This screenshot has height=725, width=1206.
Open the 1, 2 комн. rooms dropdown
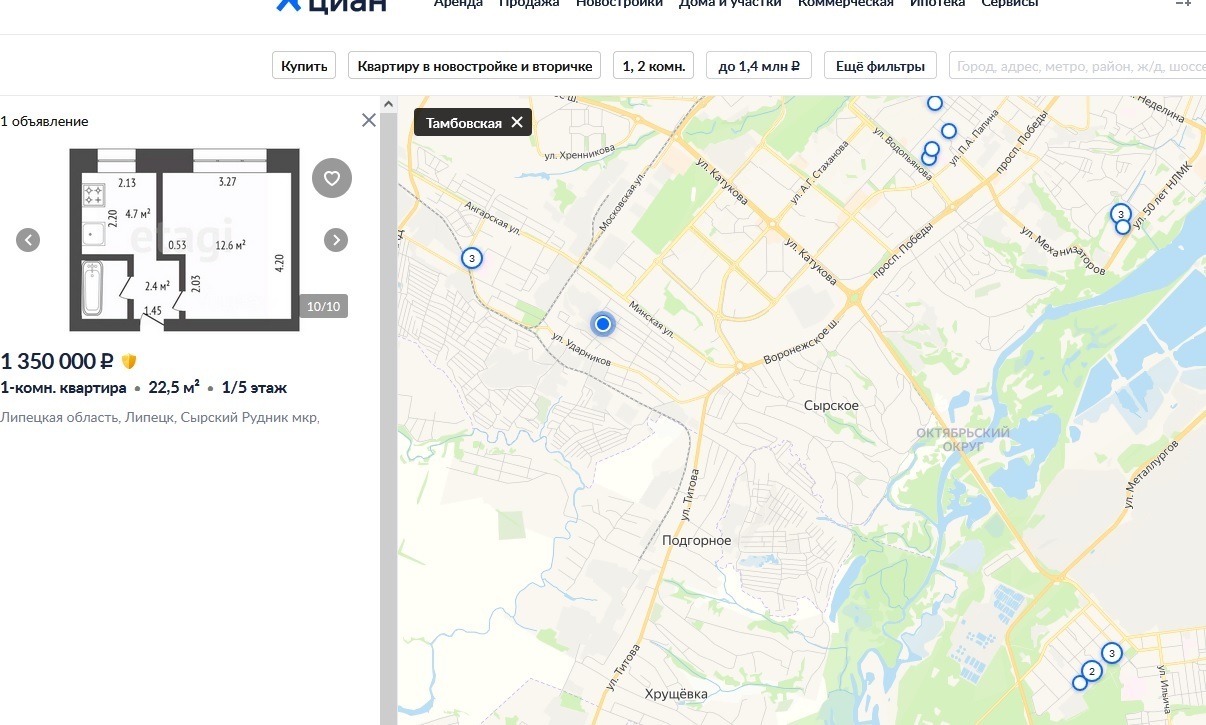(x=653, y=66)
